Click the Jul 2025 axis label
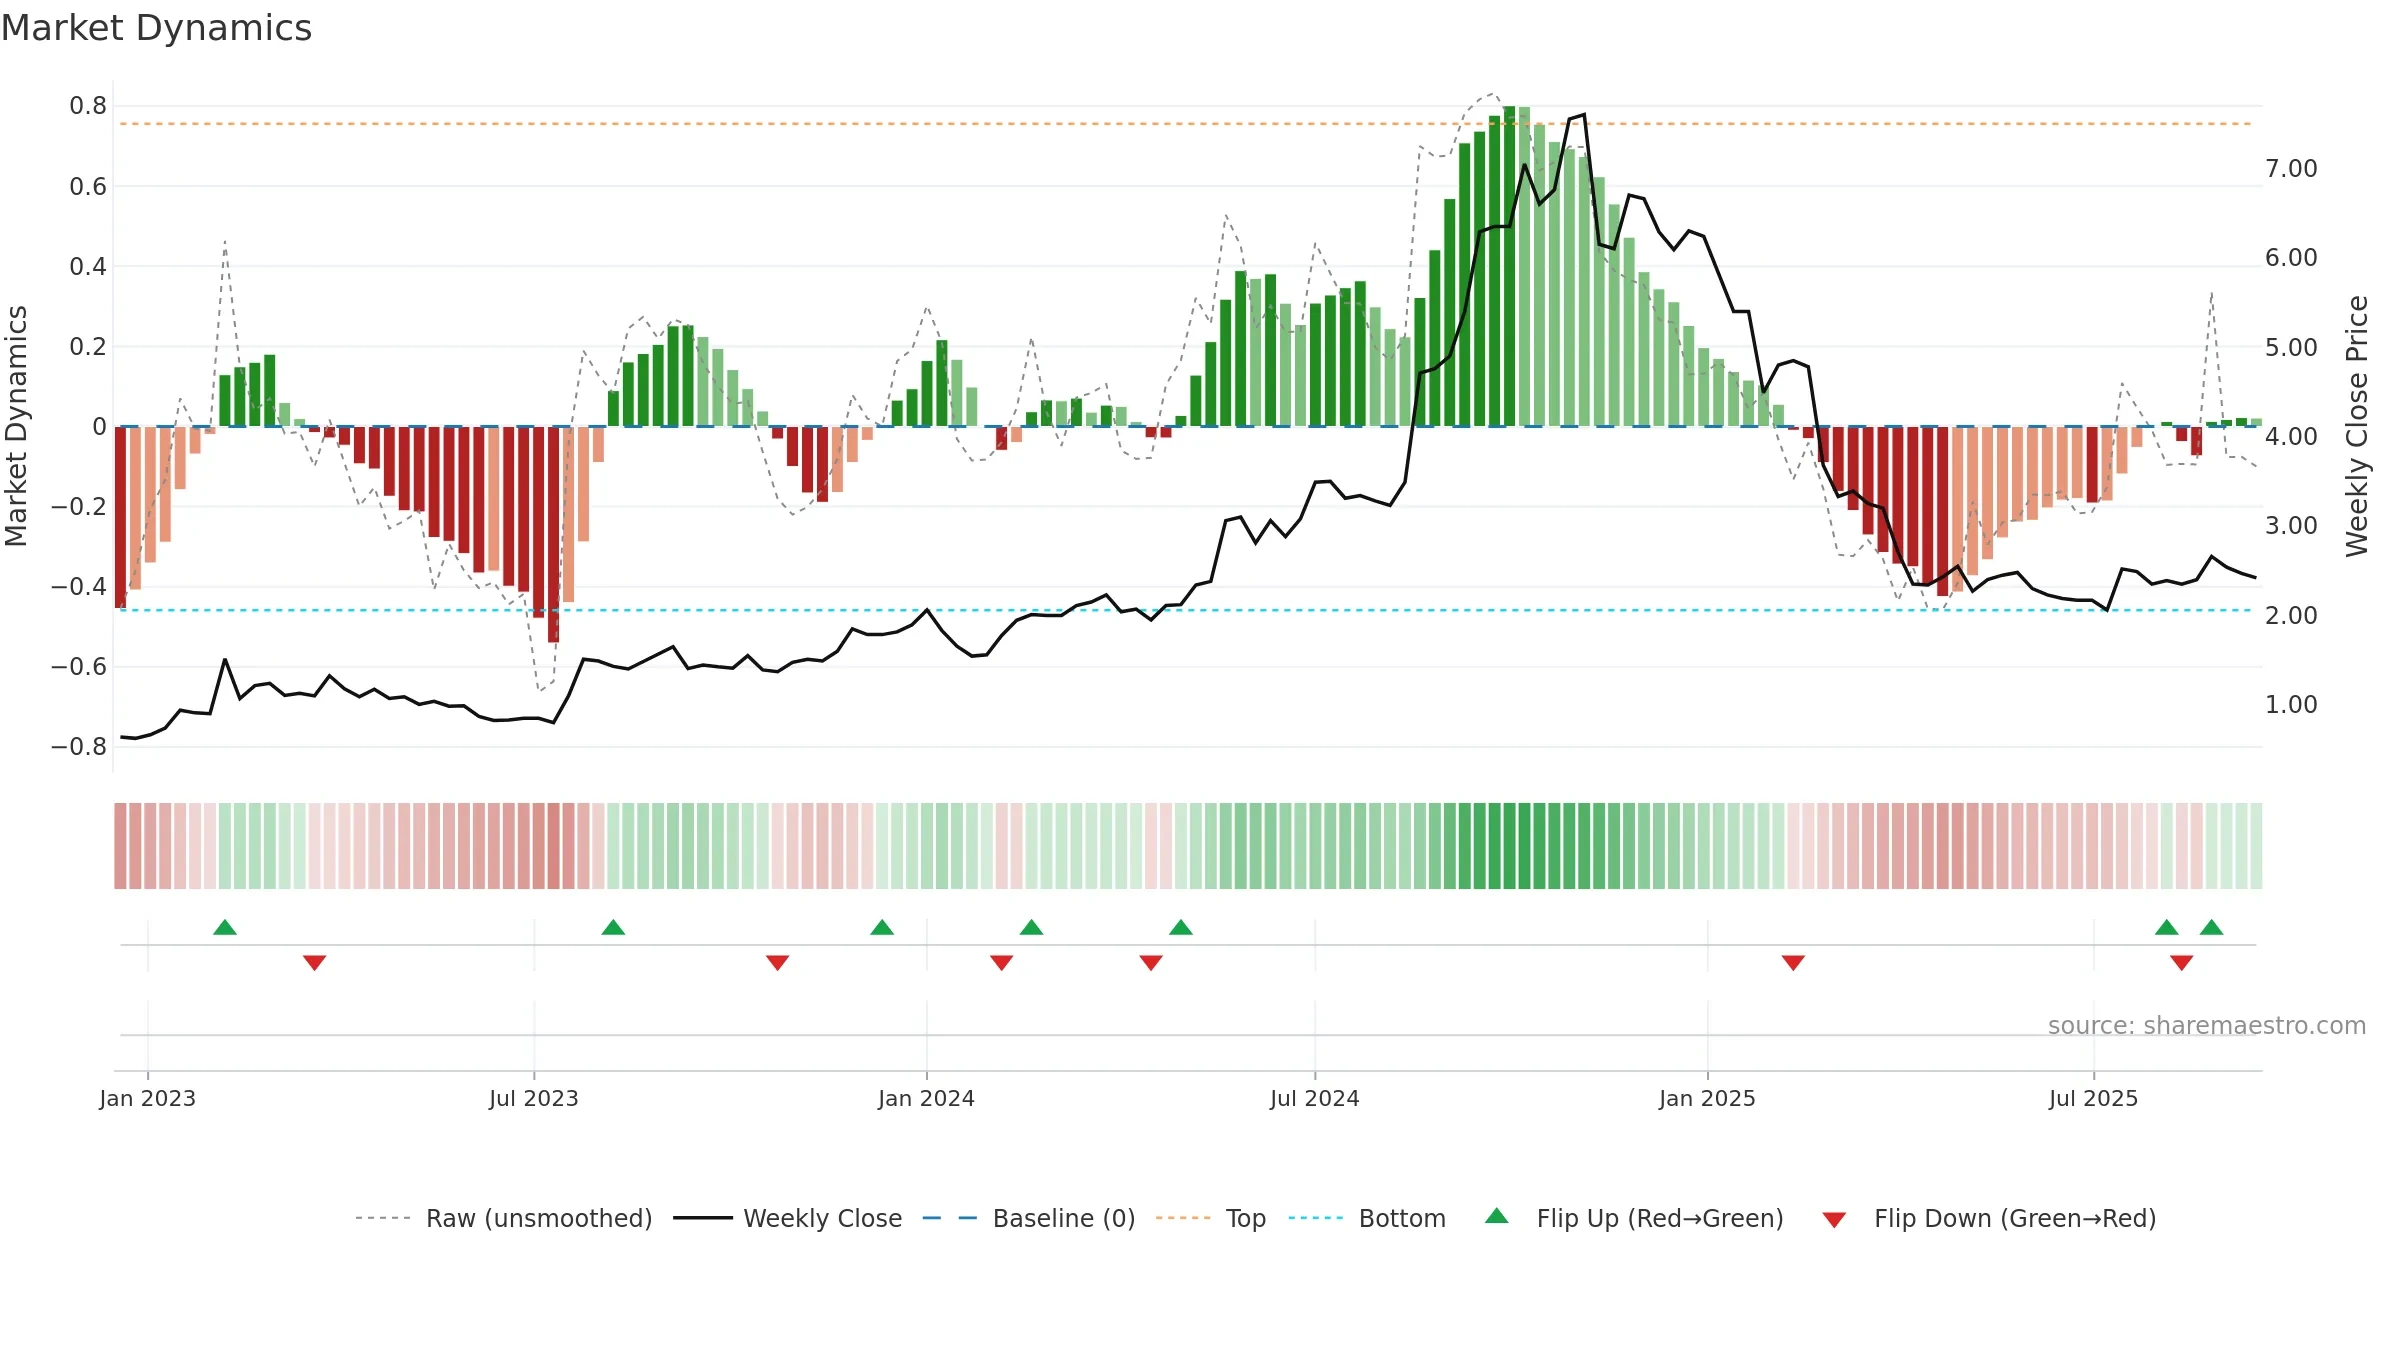The width and height of the screenshot is (2400, 1350). 2094,1098
